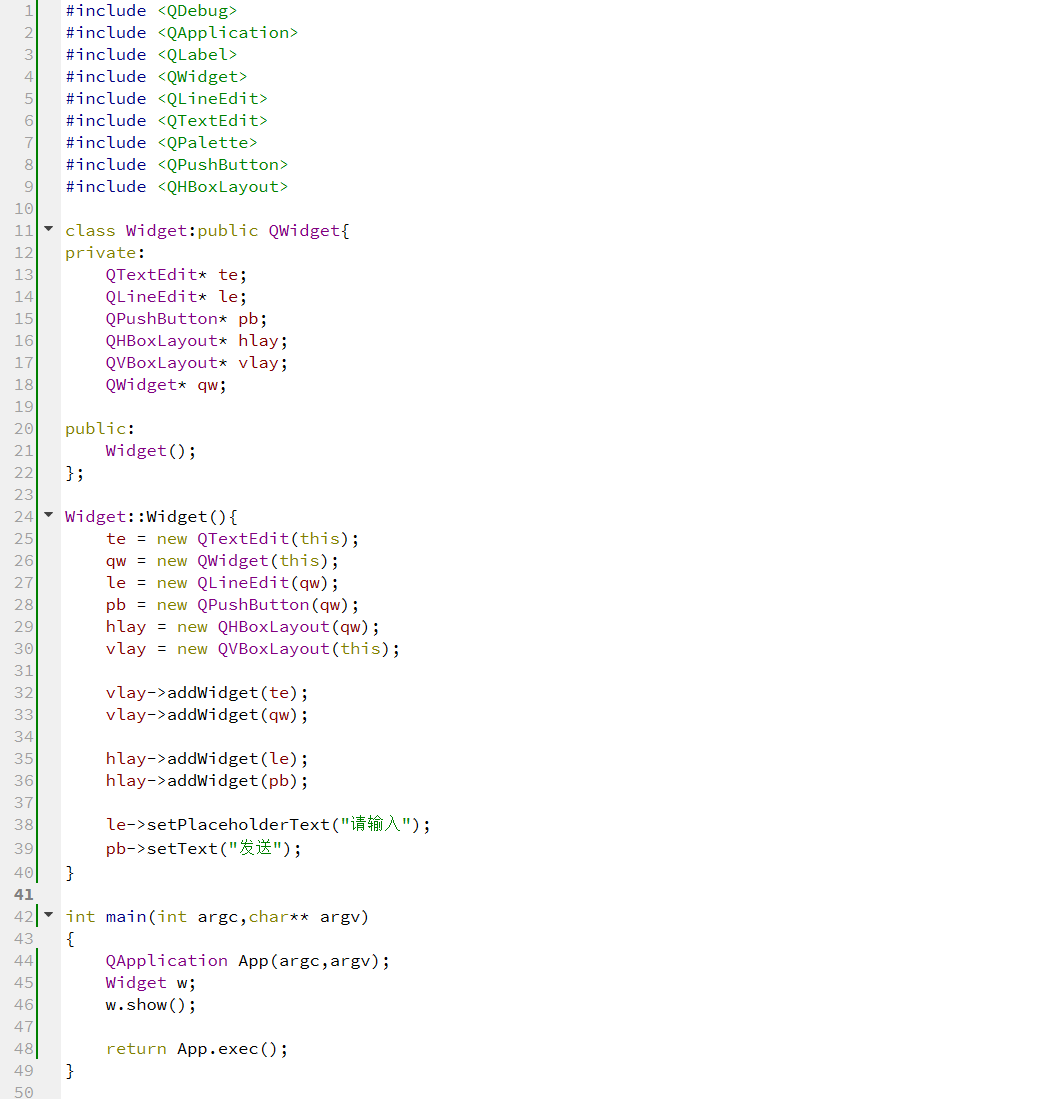Click the setPlaceholderText("请输入") line

point(268,824)
